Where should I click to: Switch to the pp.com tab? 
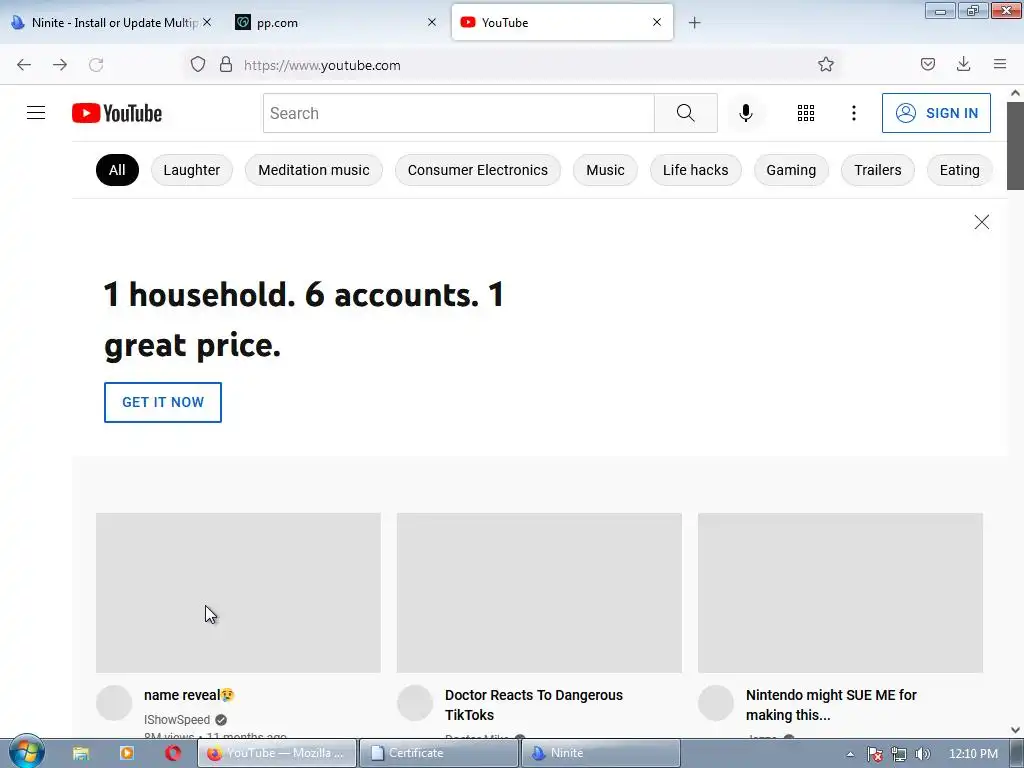336,22
